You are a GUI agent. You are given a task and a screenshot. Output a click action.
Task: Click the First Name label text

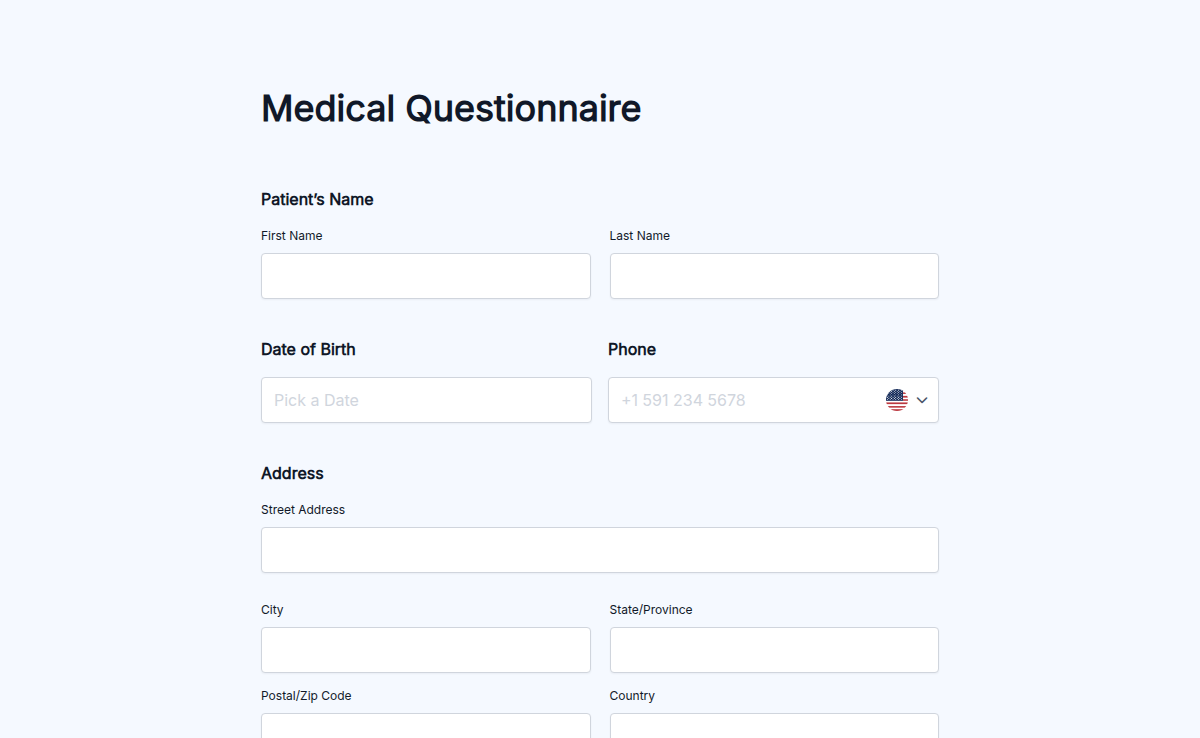[291, 235]
